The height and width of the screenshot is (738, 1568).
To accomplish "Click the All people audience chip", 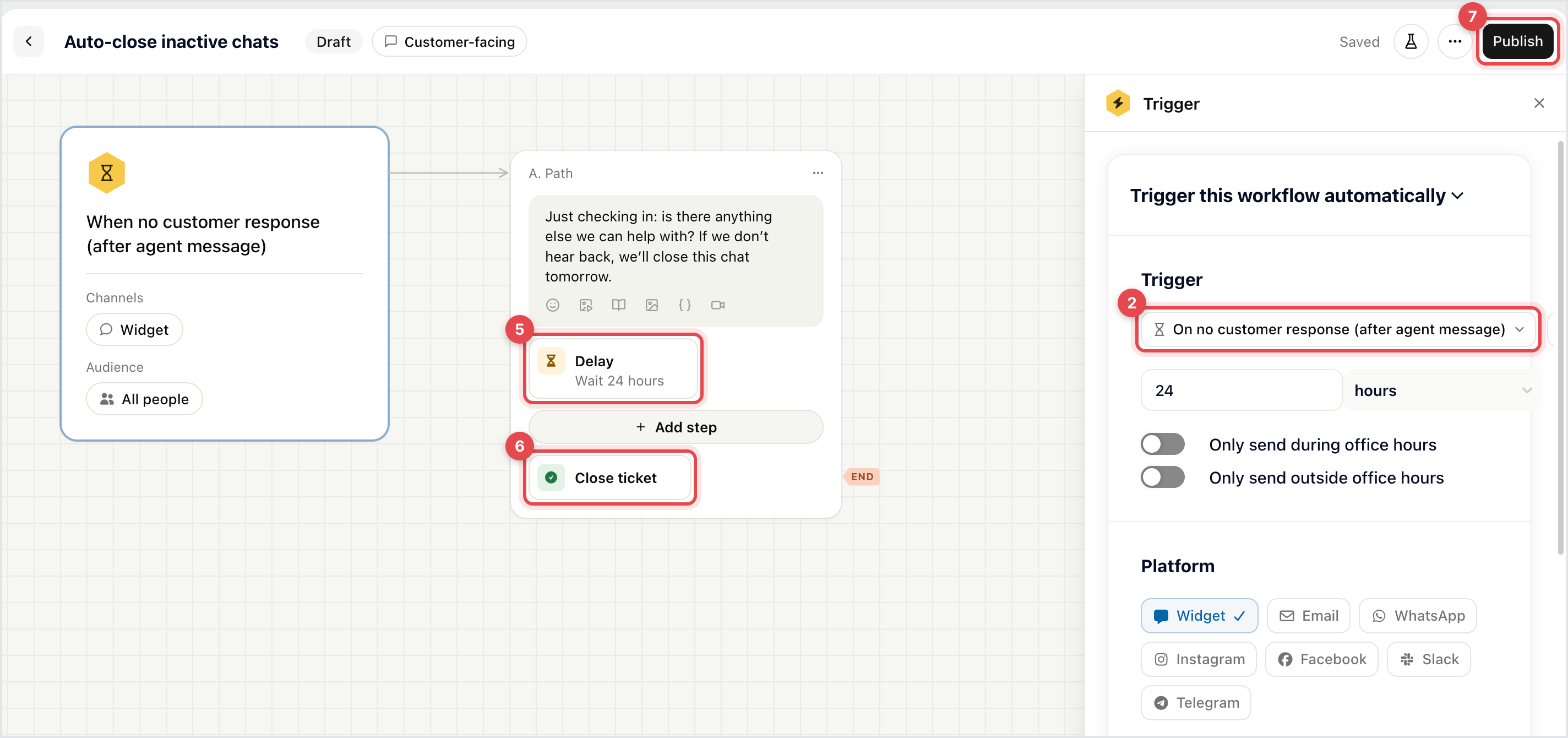I will click(x=144, y=399).
